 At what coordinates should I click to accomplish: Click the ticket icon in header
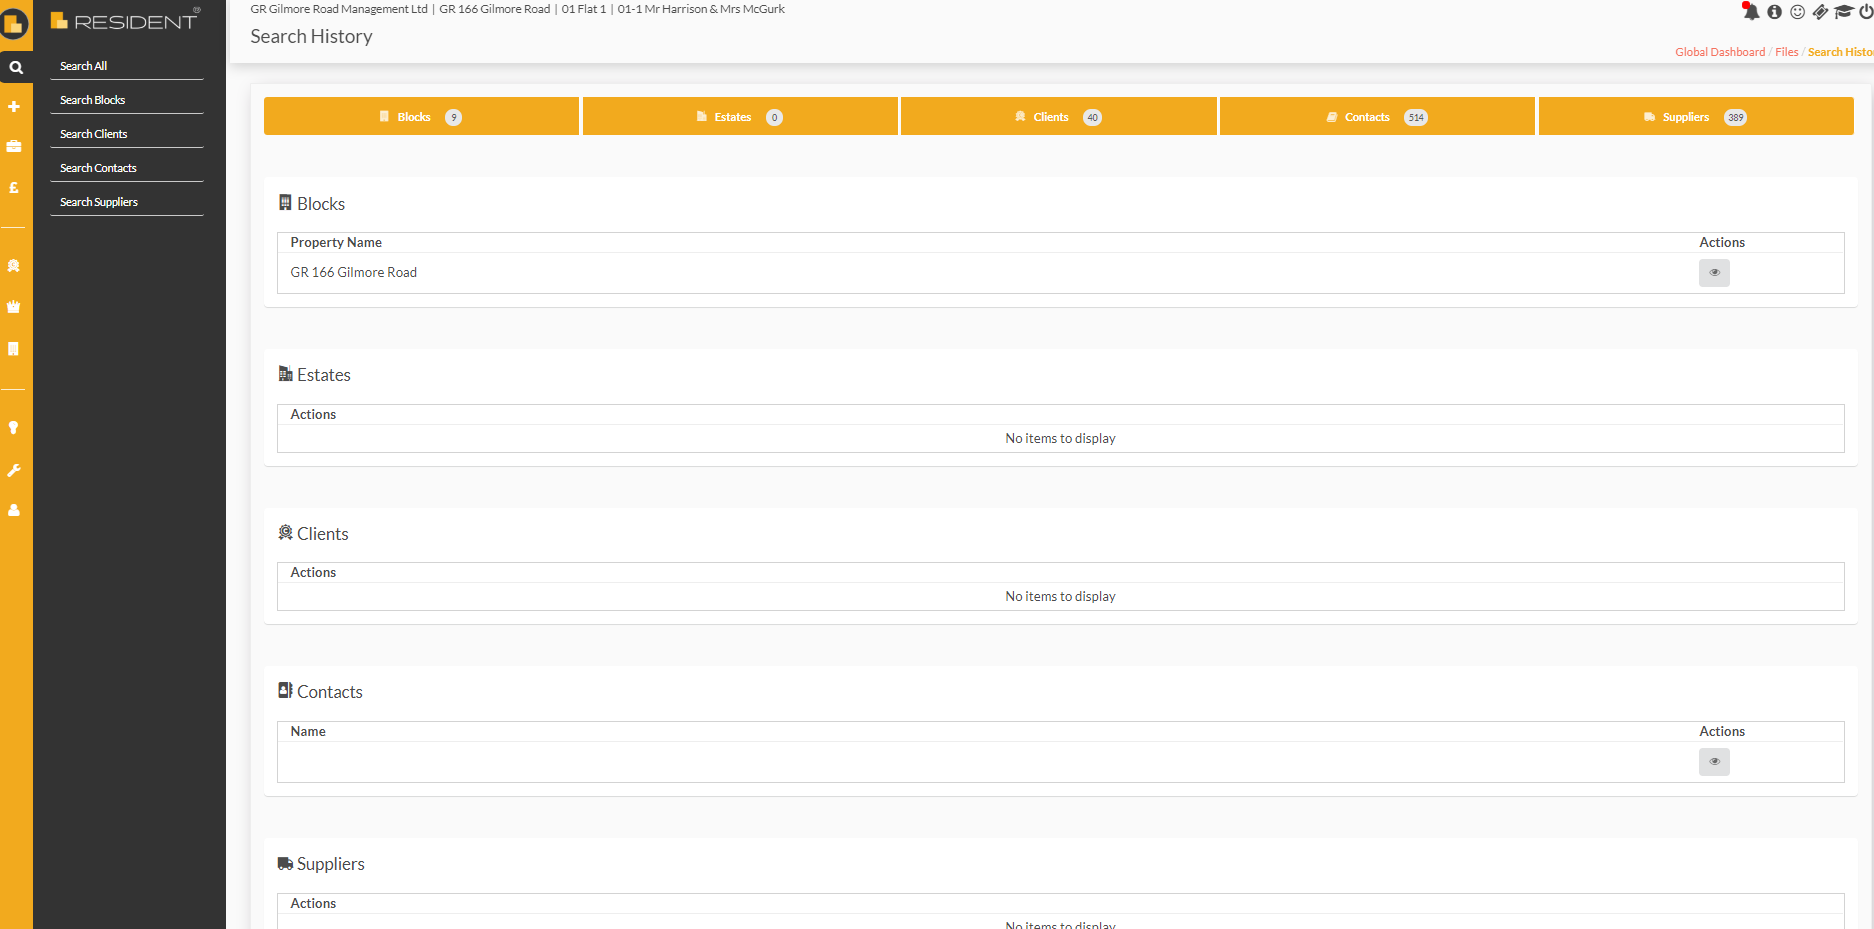tap(1820, 12)
